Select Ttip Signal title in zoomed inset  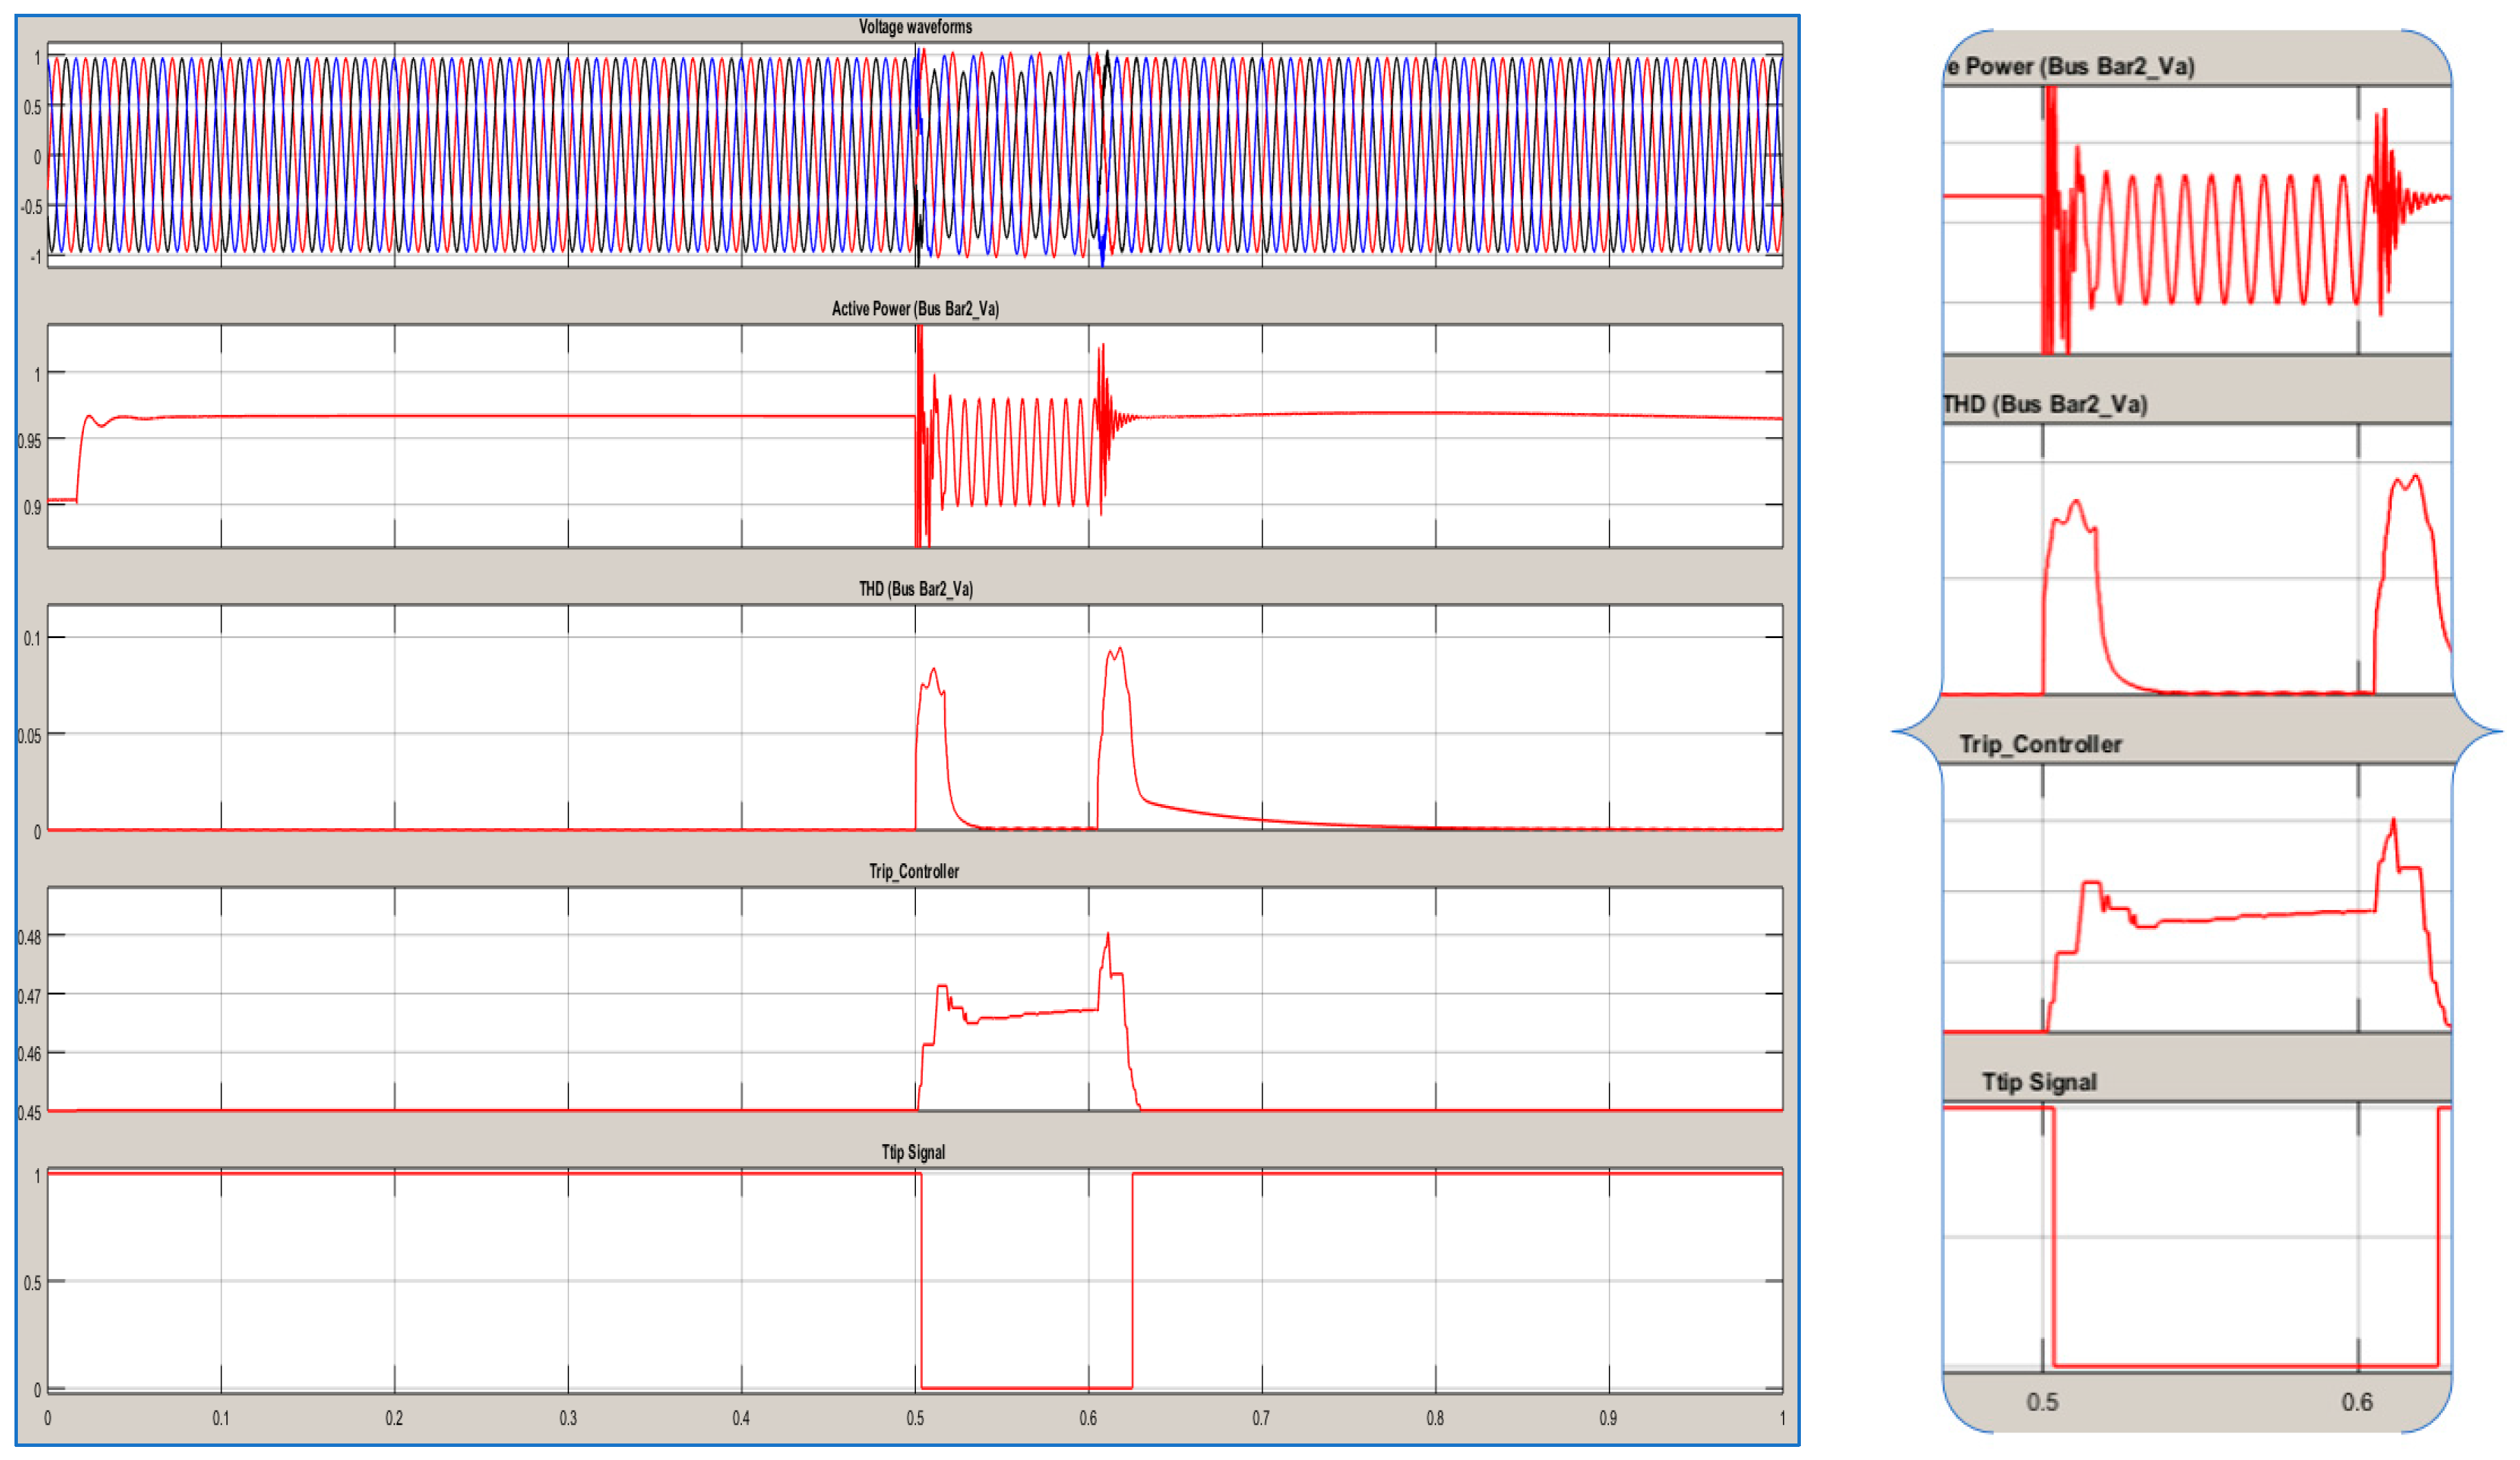(2038, 1083)
